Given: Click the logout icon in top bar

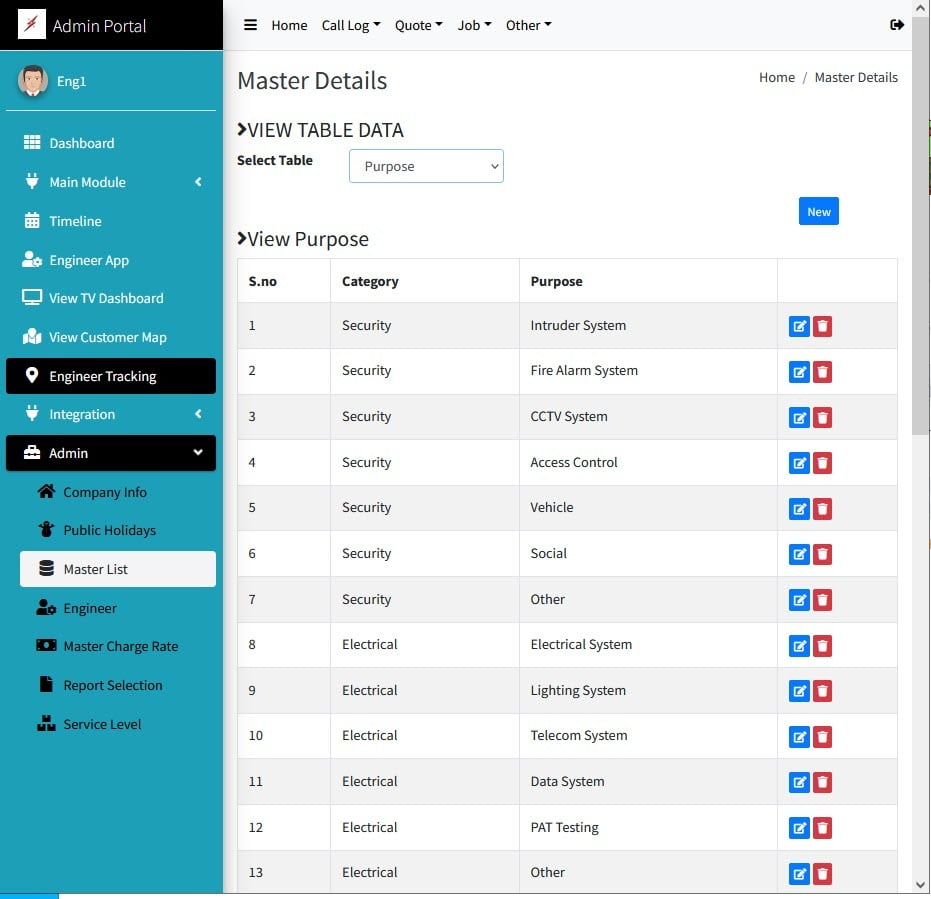Looking at the screenshot, I should click(896, 25).
